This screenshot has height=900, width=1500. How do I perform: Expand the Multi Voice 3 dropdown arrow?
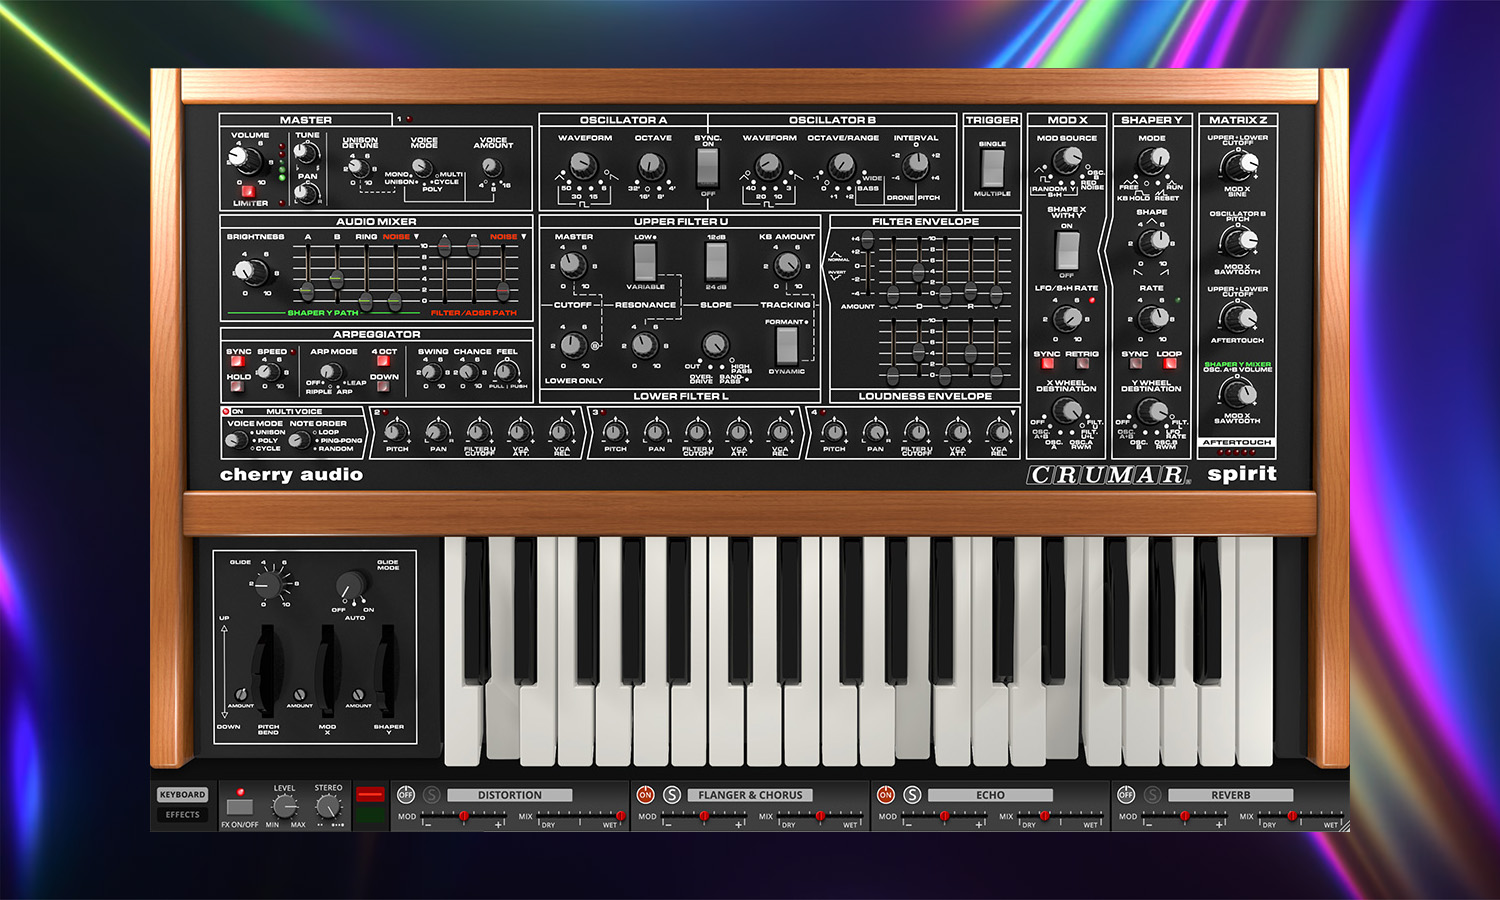pyautogui.click(x=792, y=412)
